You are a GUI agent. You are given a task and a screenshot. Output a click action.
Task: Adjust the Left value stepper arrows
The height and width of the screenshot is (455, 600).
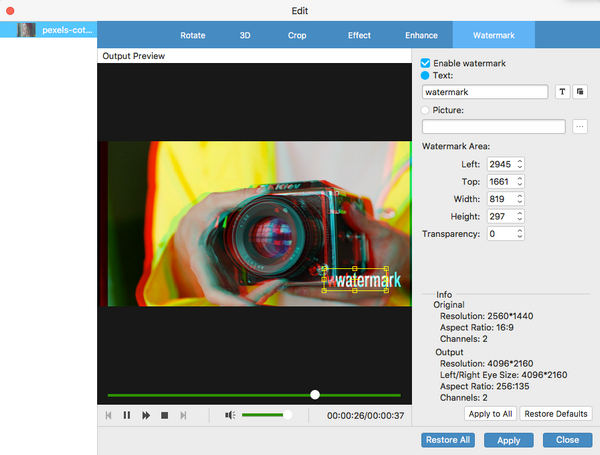click(x=519, y=164)
